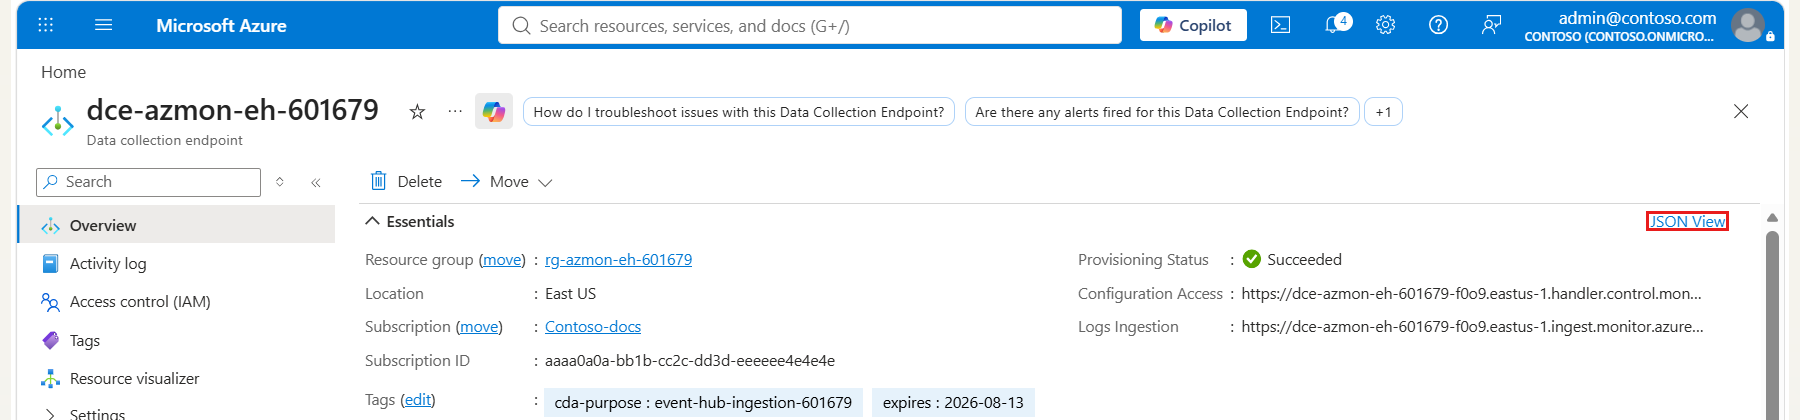Click the account avatar picture

coord(1748,25)
